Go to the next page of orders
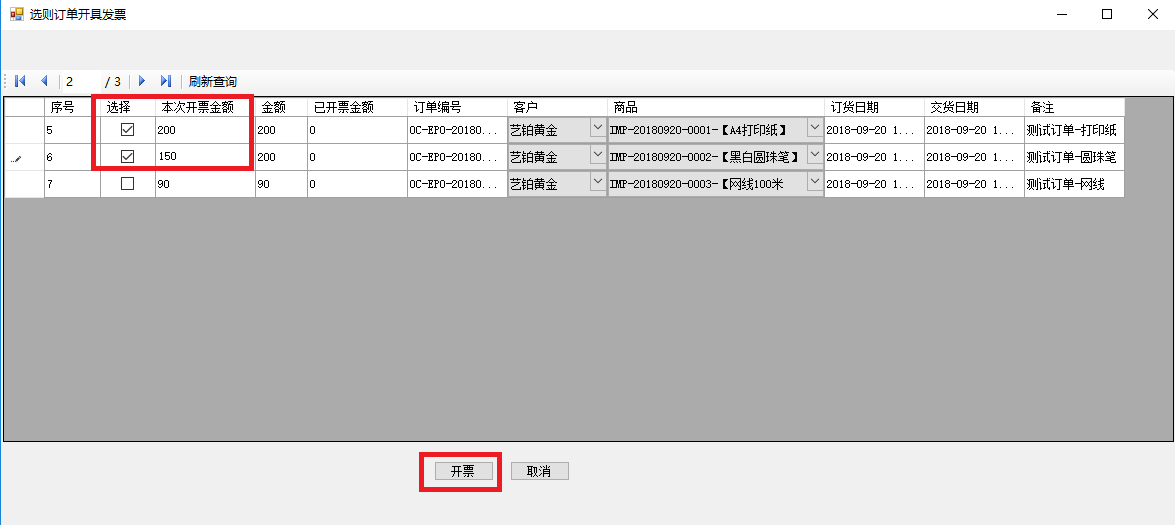Image resolution: width=1175 pixels, height=525 pixels. tap(142, 81)
